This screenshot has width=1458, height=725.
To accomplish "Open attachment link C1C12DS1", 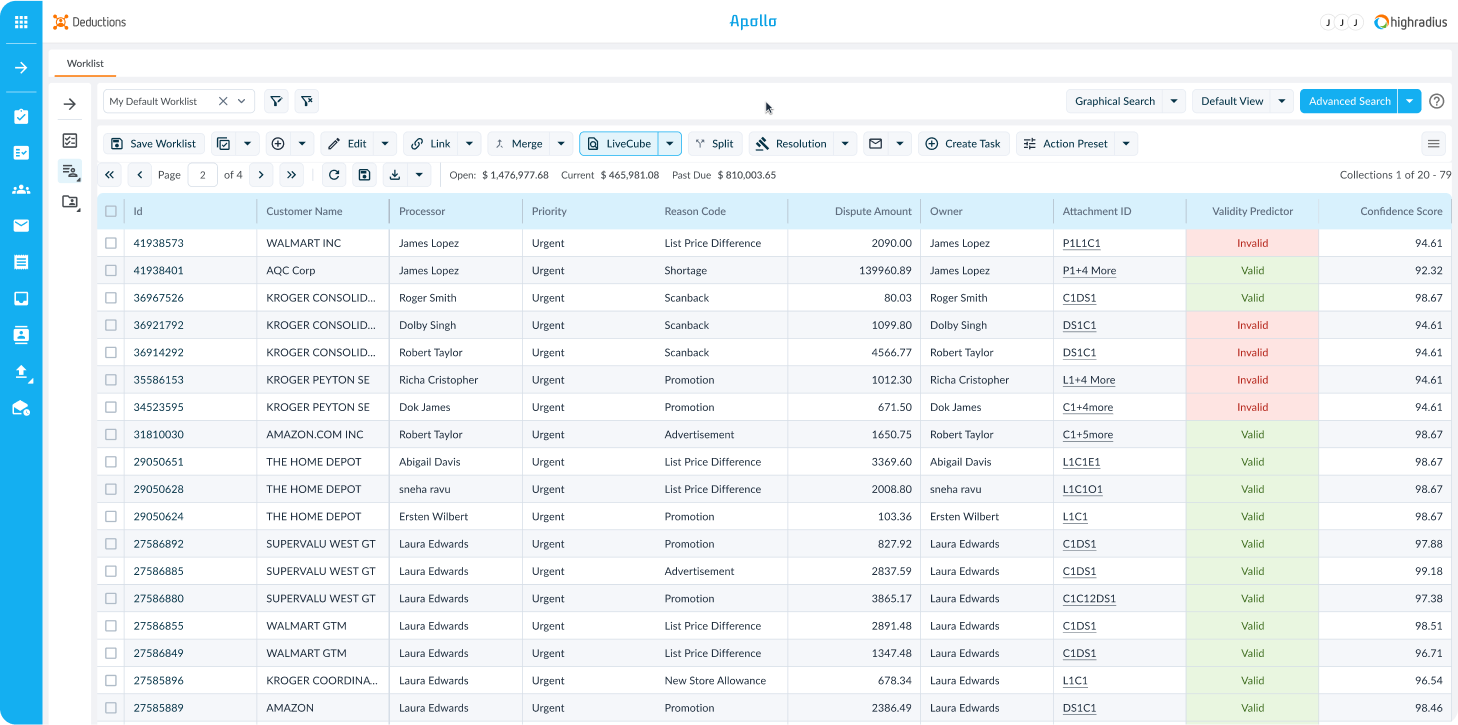I will (x=1089, y=598).
